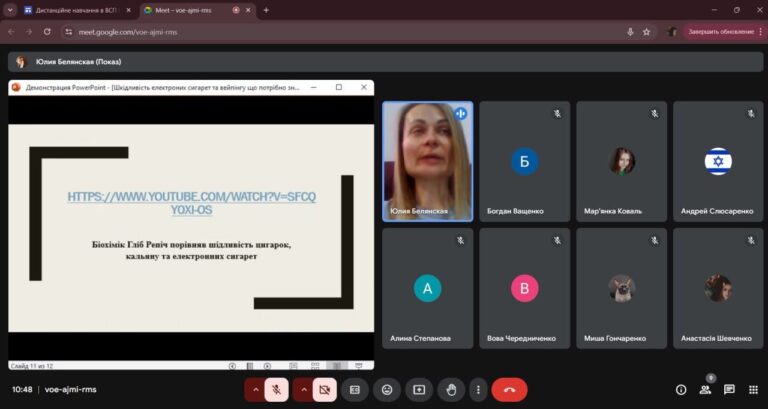Open the activities grid icon
Image resolution: width=768 pixels, height=409 pixels.
753,390
